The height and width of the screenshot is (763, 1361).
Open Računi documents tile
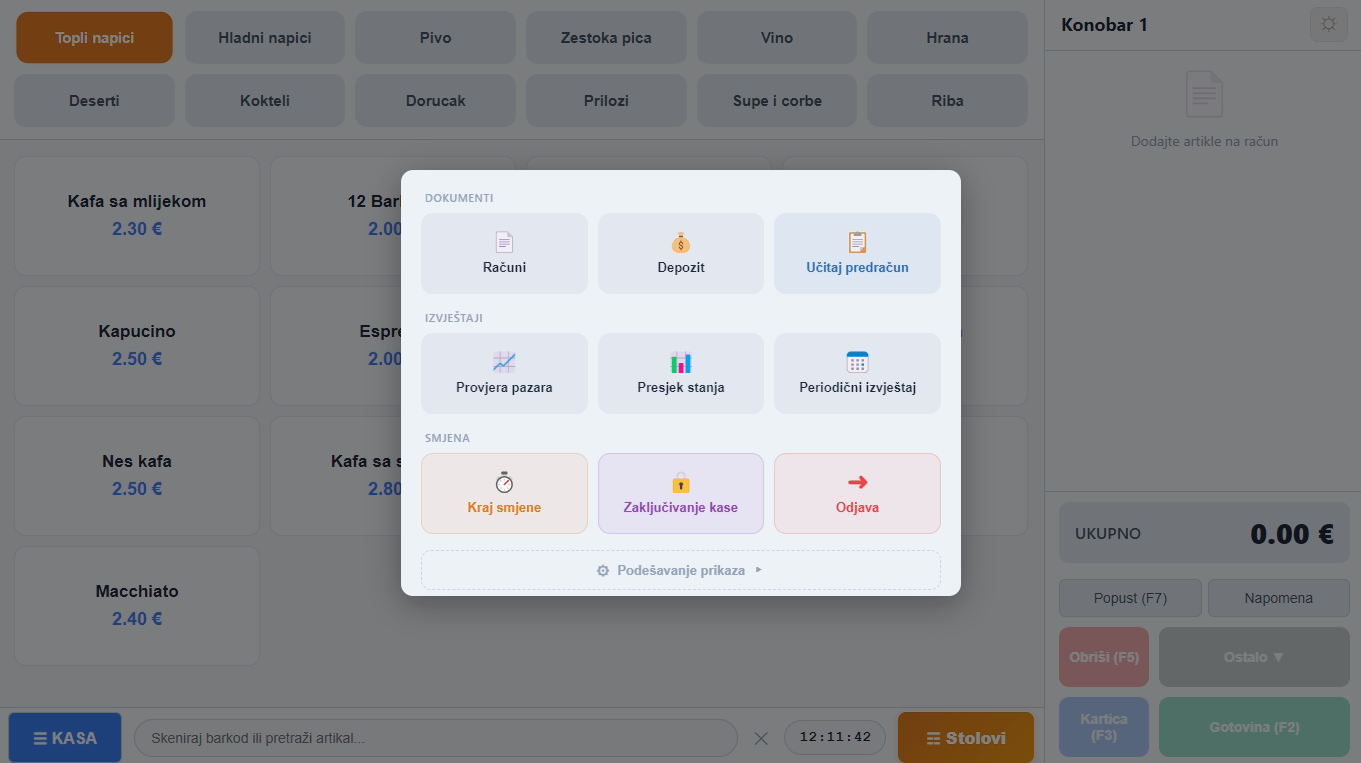click(x=504, y=253)
